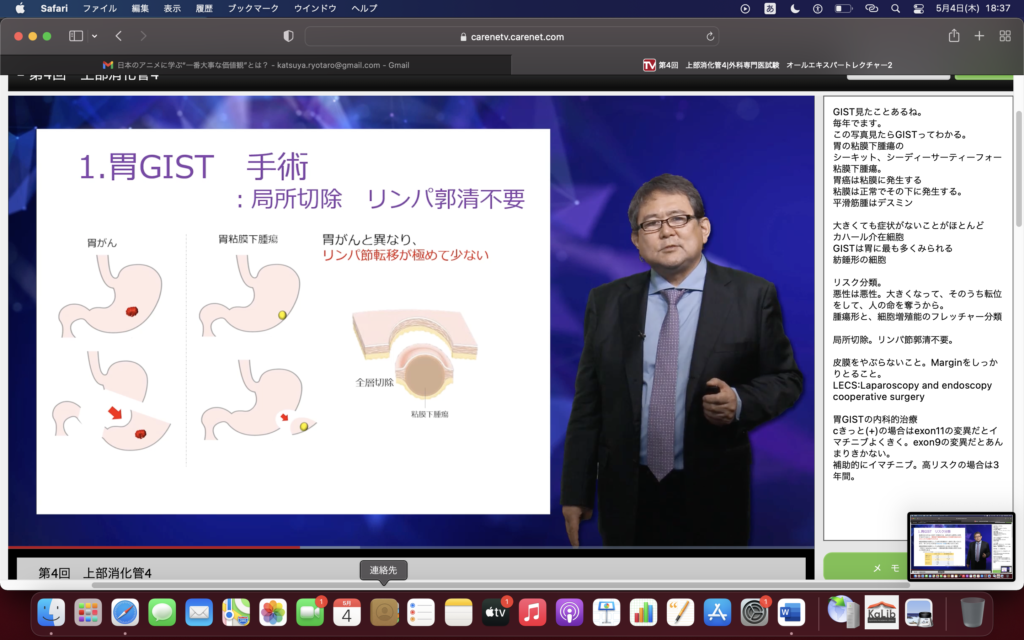Click inside the memo notes text area
Screen dimensions: 1024x640
917,320
